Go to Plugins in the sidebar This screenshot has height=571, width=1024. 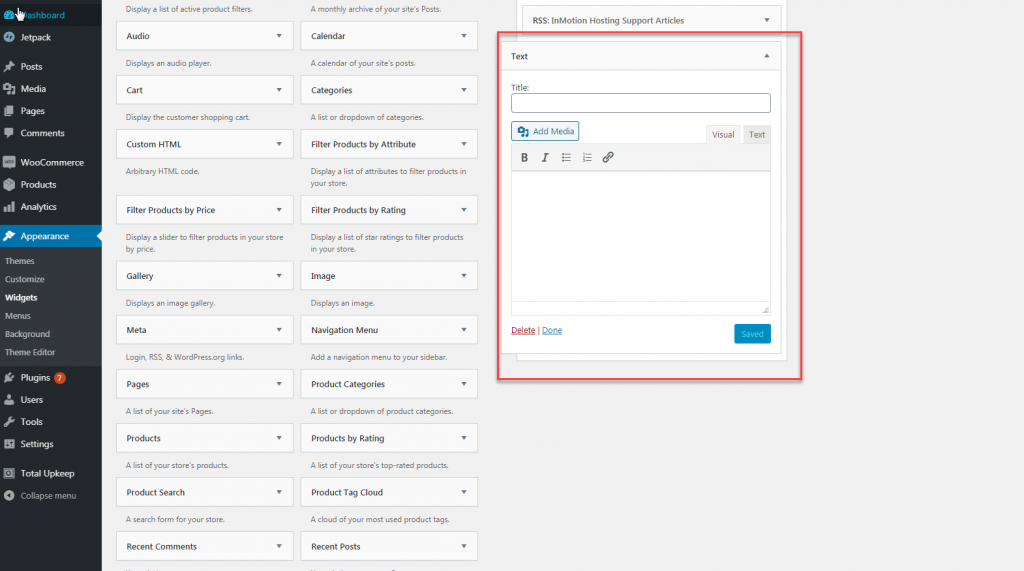point(35,378)
